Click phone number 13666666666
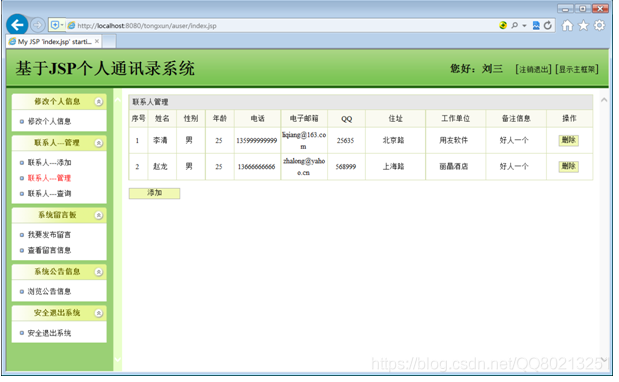This screenshot has height=382, width=619. click(257, 167)
